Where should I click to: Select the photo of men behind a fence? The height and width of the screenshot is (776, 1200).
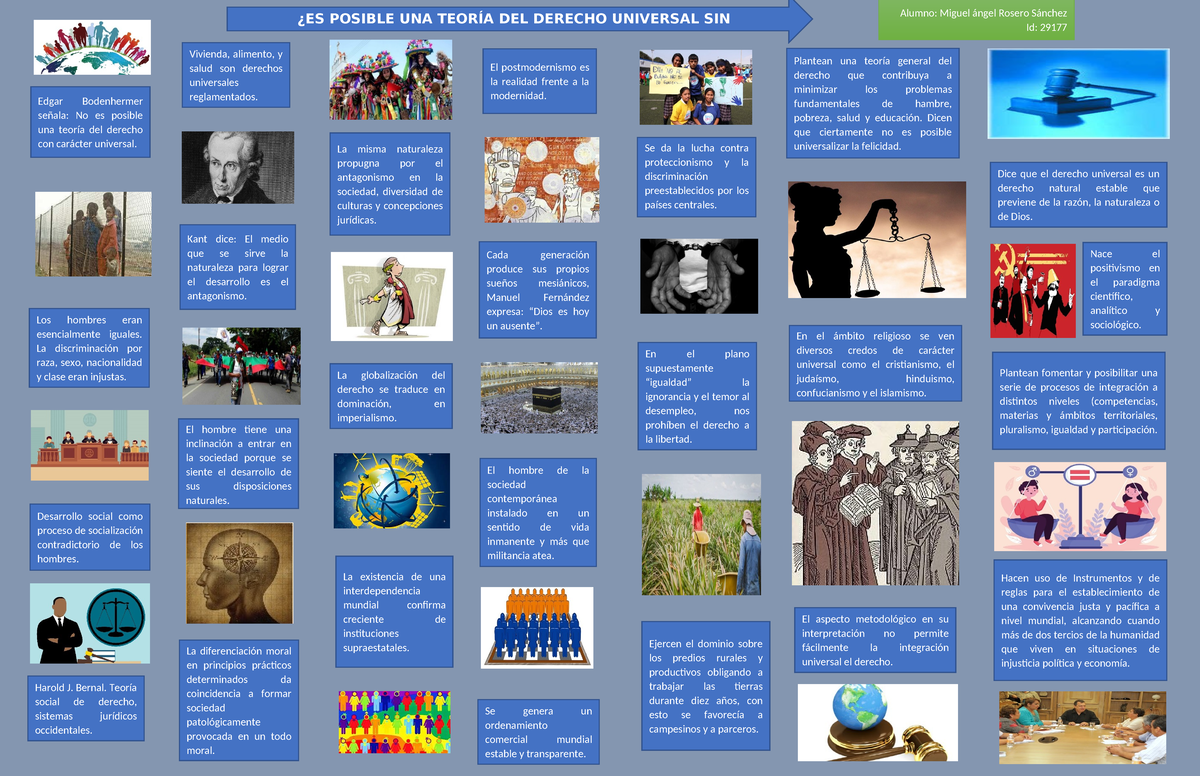93,234
